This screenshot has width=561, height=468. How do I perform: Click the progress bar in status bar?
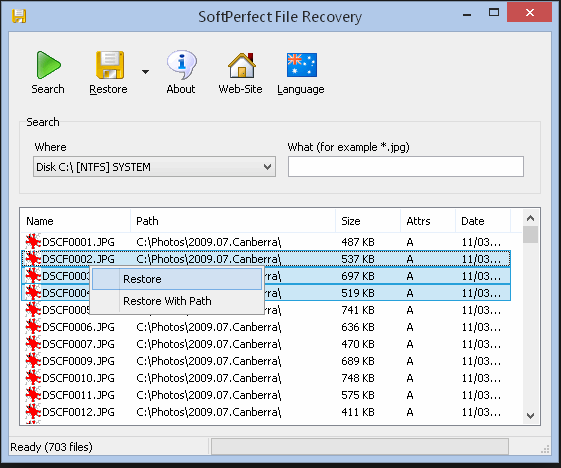(360, 447)
